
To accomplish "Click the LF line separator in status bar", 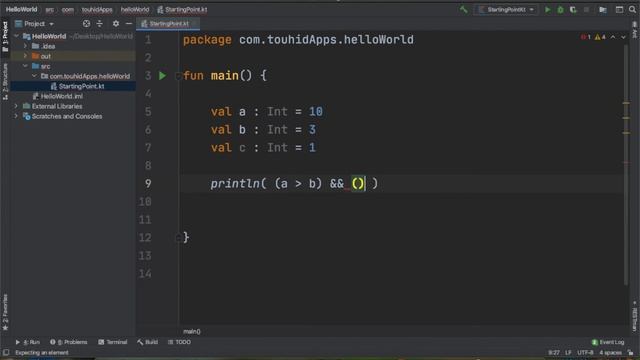I will coord(568,353).
